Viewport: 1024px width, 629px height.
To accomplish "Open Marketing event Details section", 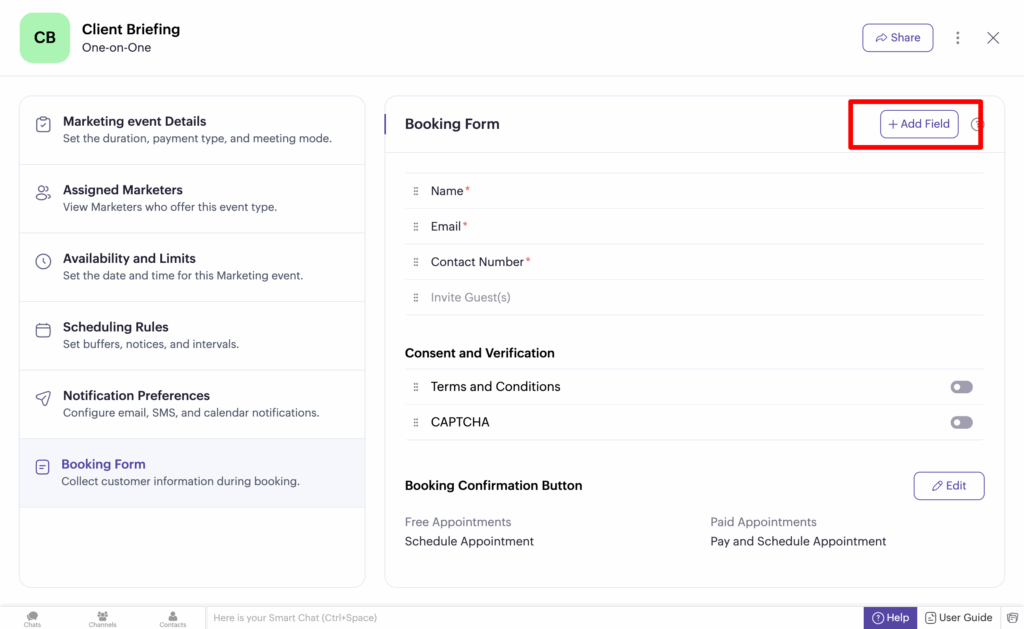I will [x=192, y=130].
